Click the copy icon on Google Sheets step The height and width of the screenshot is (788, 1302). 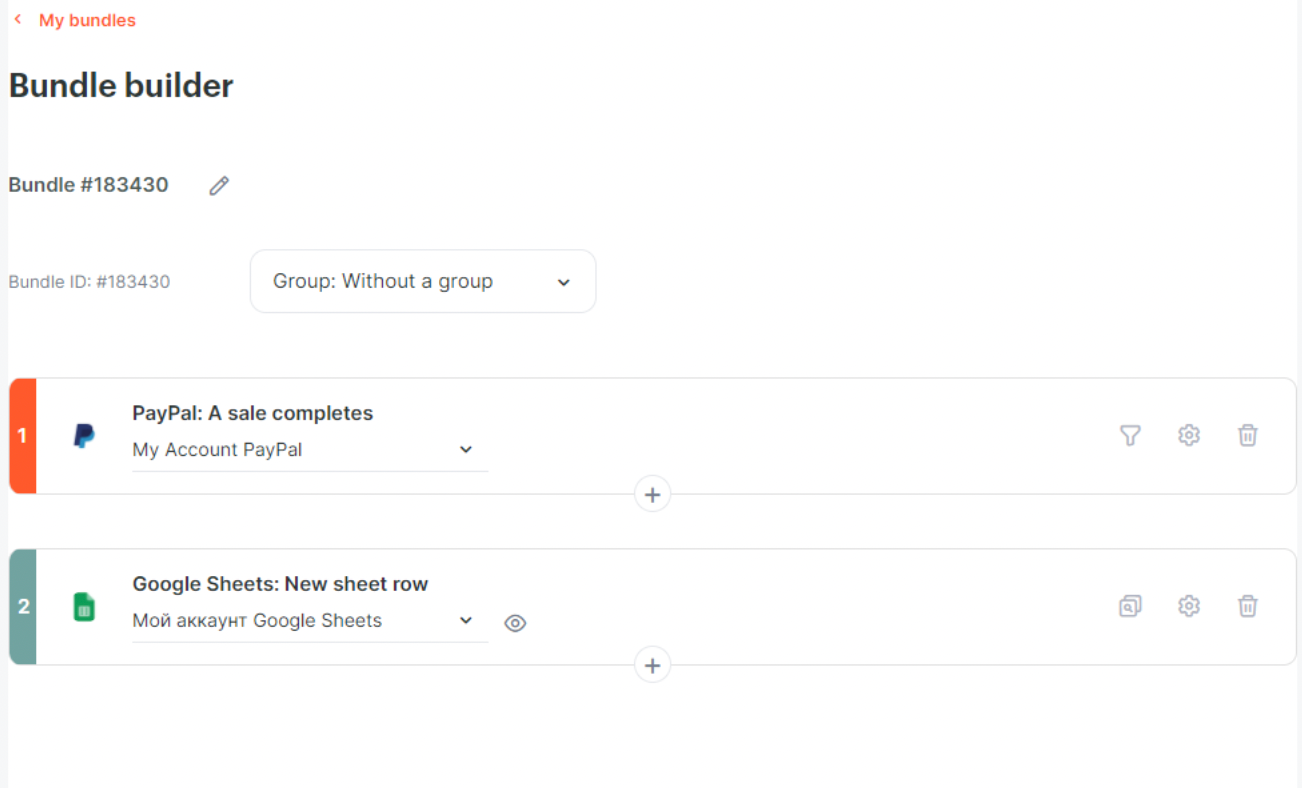pyautogui.click(x=1130, y=606)
